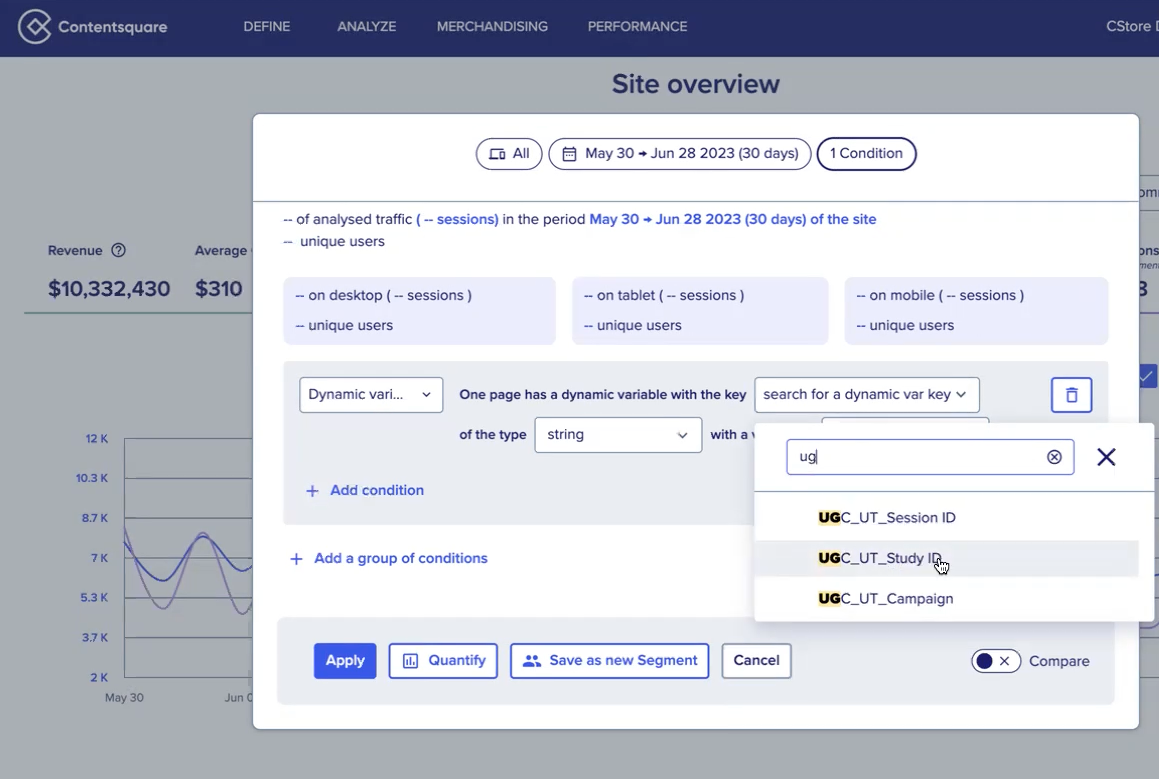Image resolution: width=1159 pixels, height=779 pixels.
Task: Open the date range picker May 30 – Jun 28
Action: pyautogui.click(x=680, y=154)
